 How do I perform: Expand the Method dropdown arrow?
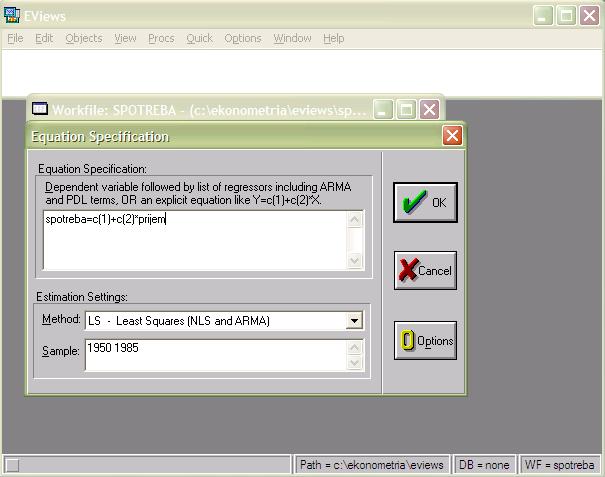point(354,321)
